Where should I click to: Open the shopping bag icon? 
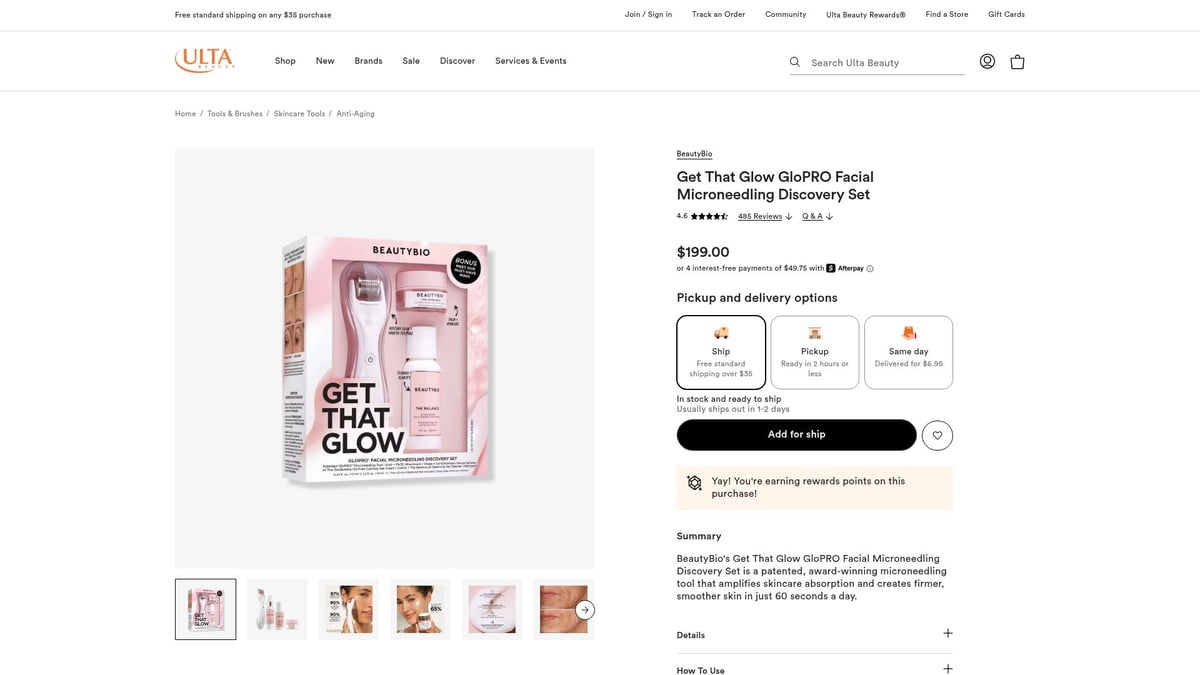click(1017, 61)
